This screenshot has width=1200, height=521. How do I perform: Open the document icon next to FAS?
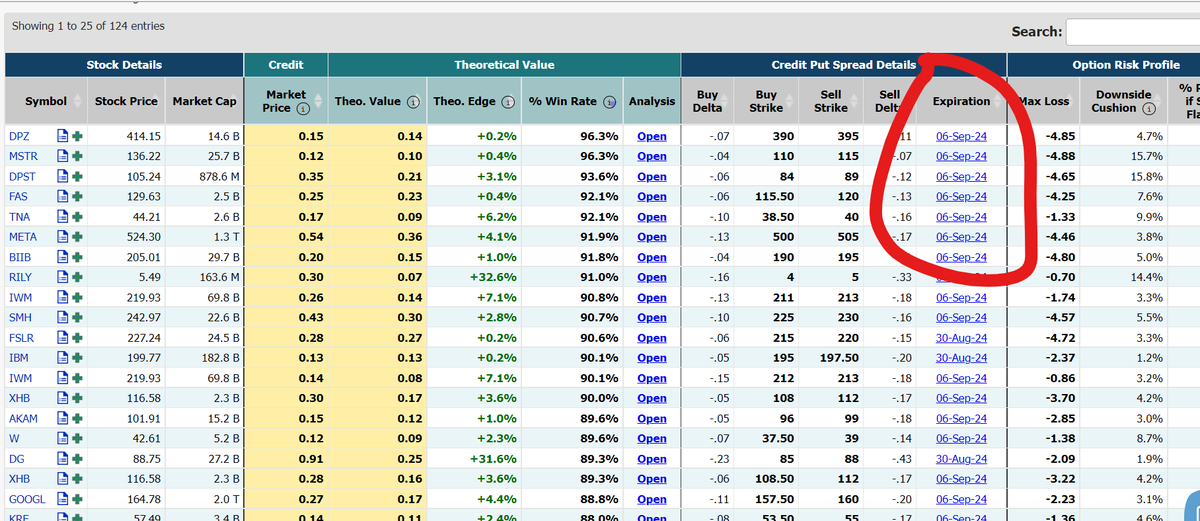pos(62,196)
